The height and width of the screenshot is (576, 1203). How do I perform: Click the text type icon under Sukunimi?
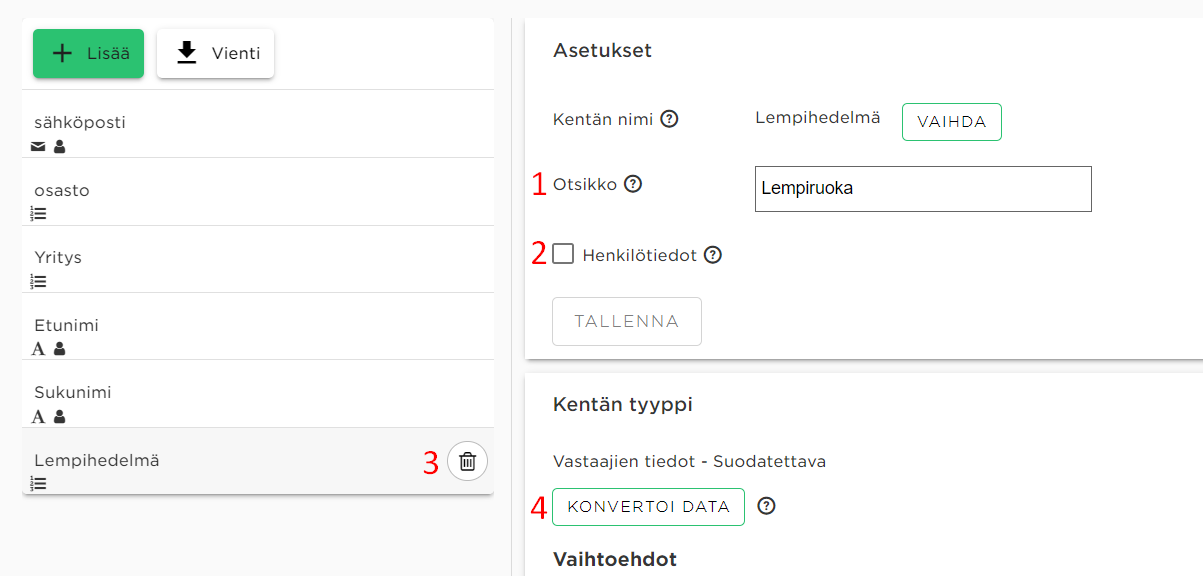tap(39, 416)
